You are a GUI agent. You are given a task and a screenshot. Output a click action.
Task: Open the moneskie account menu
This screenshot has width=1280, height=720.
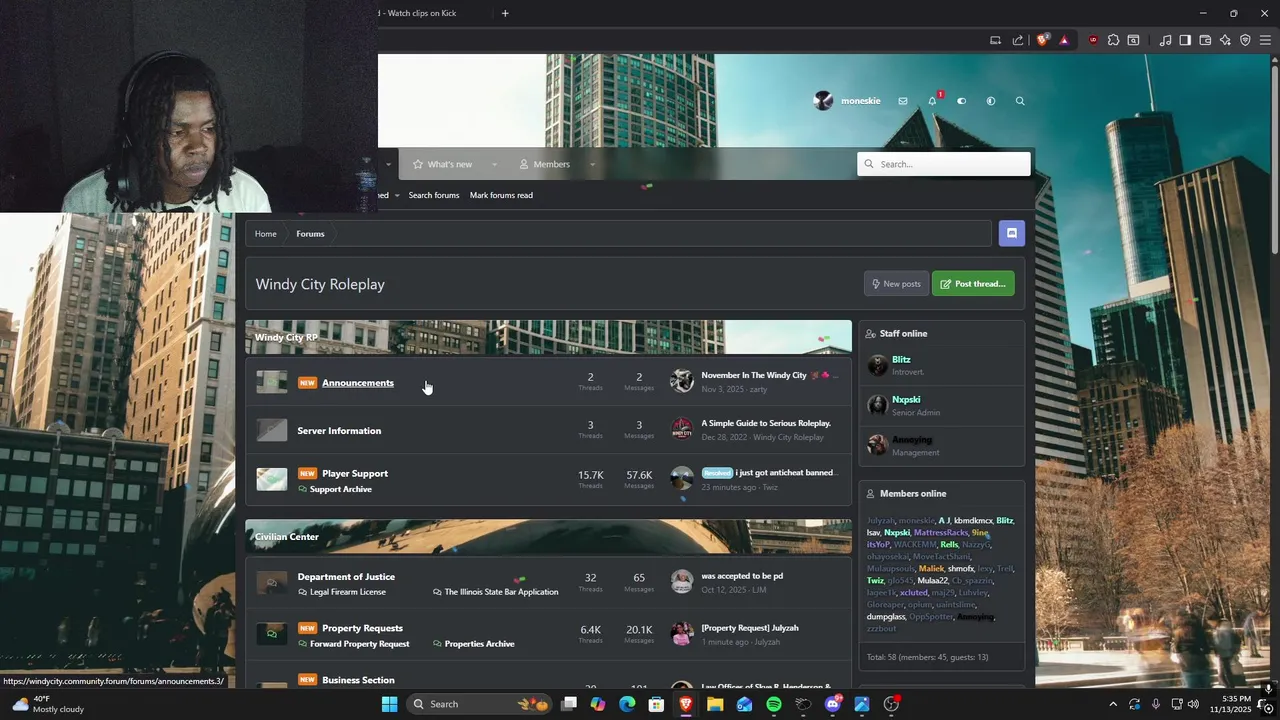pyautogui.click(x=847, y=101)
